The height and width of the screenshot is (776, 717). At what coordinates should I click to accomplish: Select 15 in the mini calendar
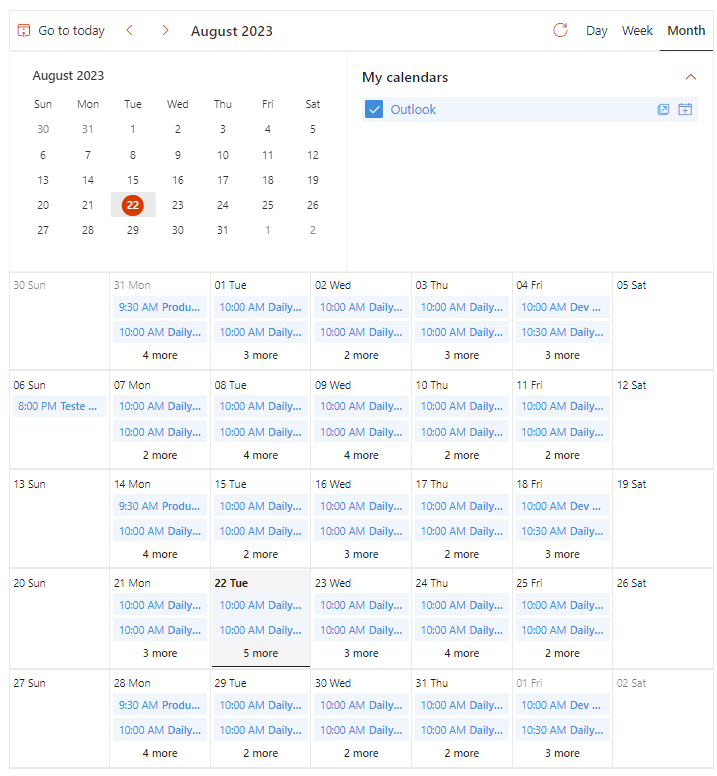(133, 180)
